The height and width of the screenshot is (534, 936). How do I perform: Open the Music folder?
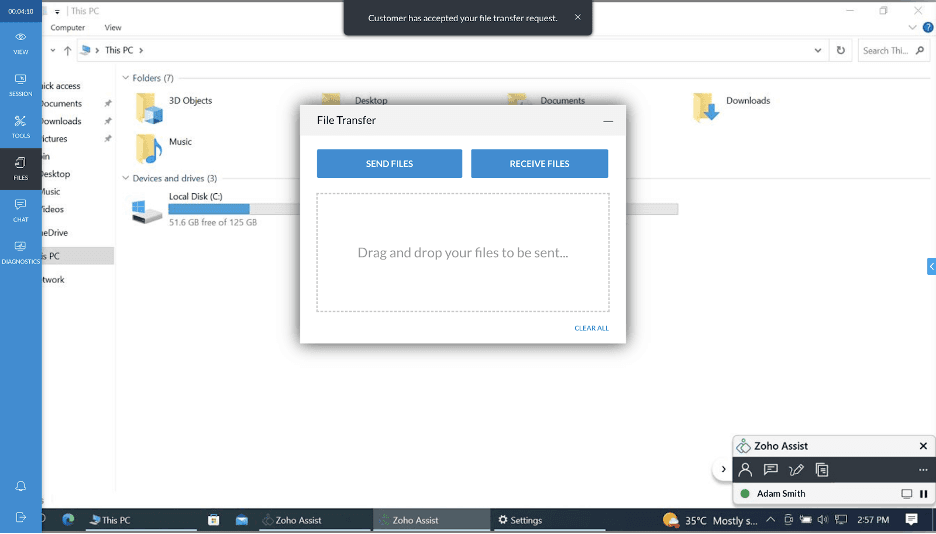[x=164, y=148]
